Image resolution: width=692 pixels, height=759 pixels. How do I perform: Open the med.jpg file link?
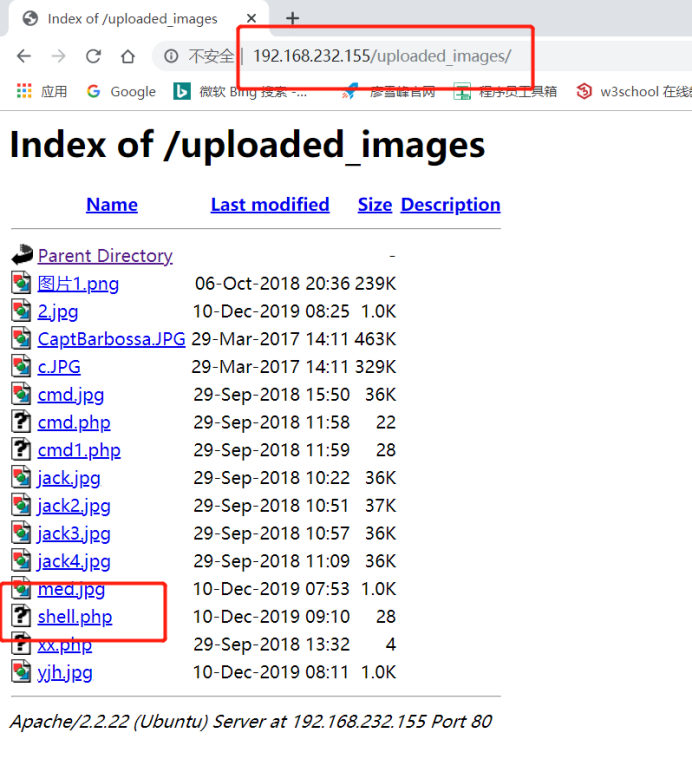(x=71, y=589)
